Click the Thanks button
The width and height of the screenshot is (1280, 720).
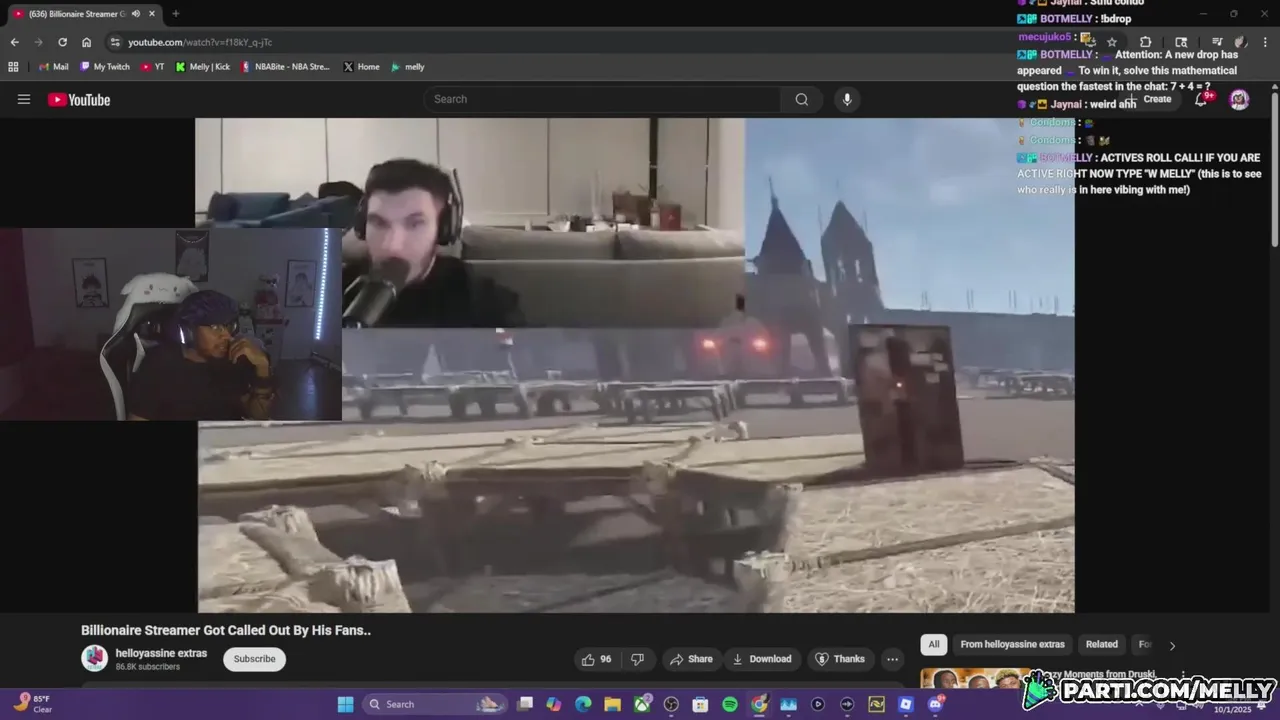(x=839, y=659)
